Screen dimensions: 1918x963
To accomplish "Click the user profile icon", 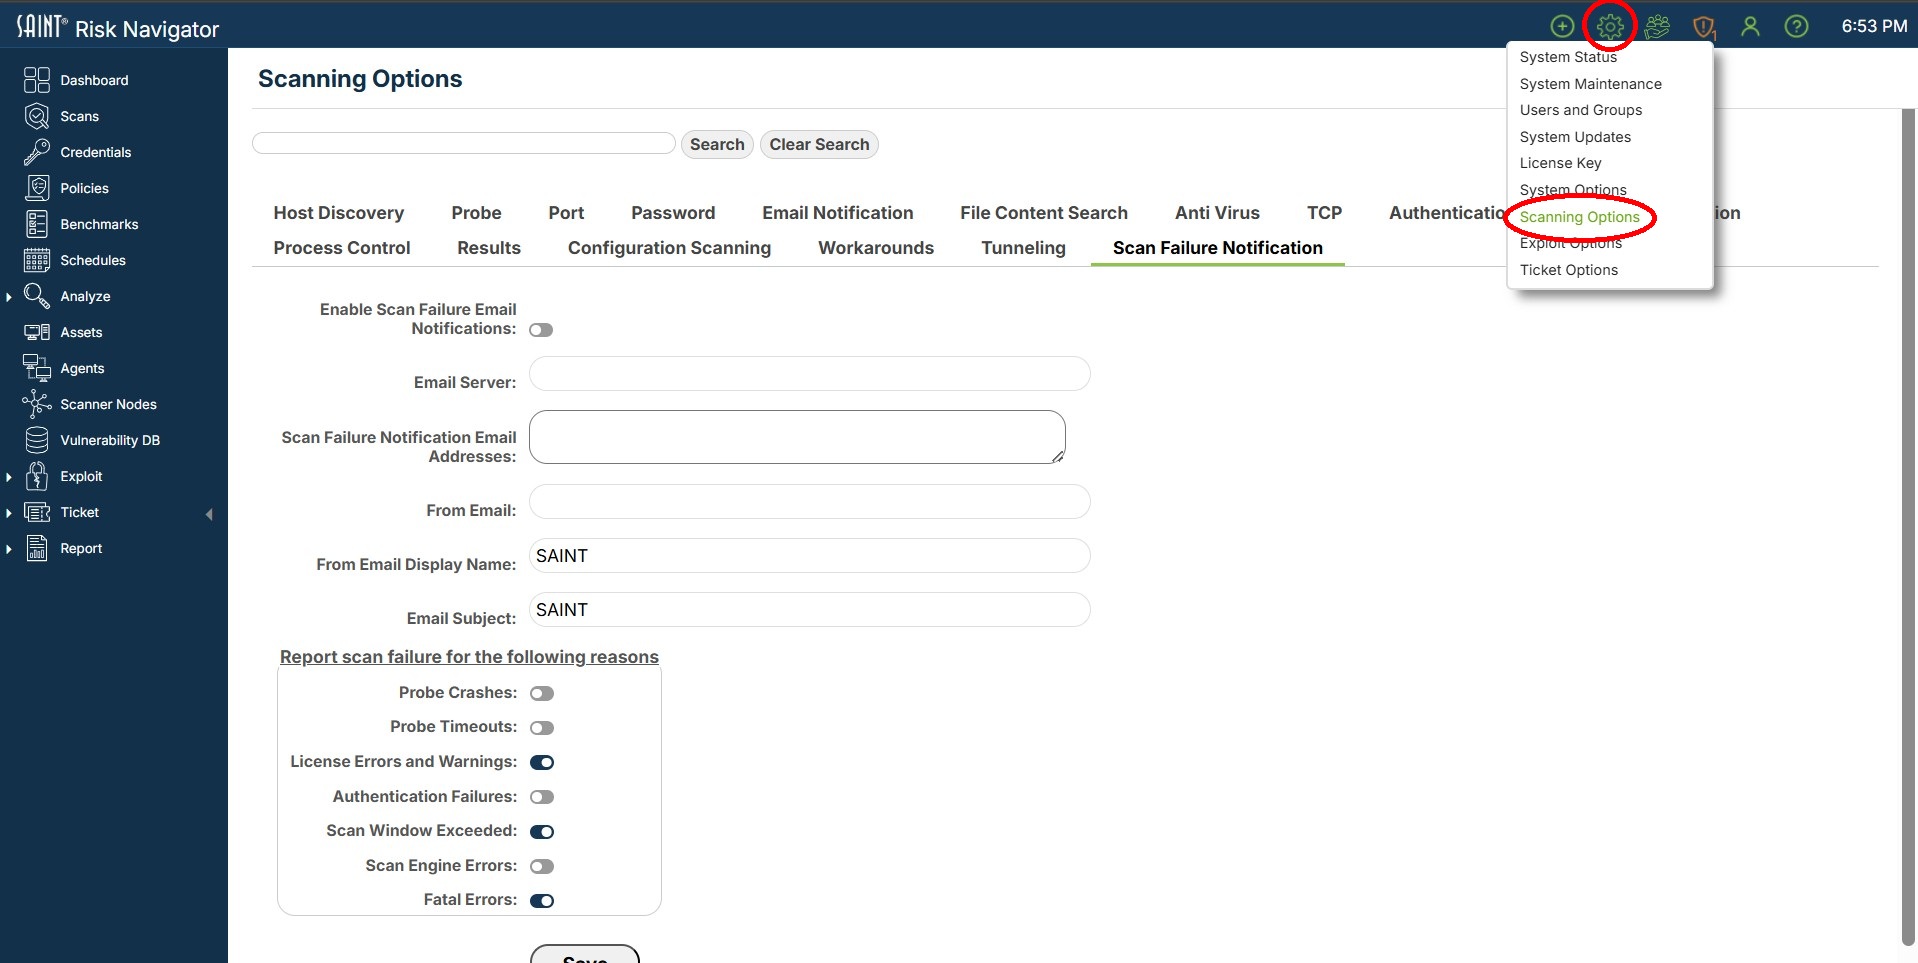I will [x=1750, y=27].
